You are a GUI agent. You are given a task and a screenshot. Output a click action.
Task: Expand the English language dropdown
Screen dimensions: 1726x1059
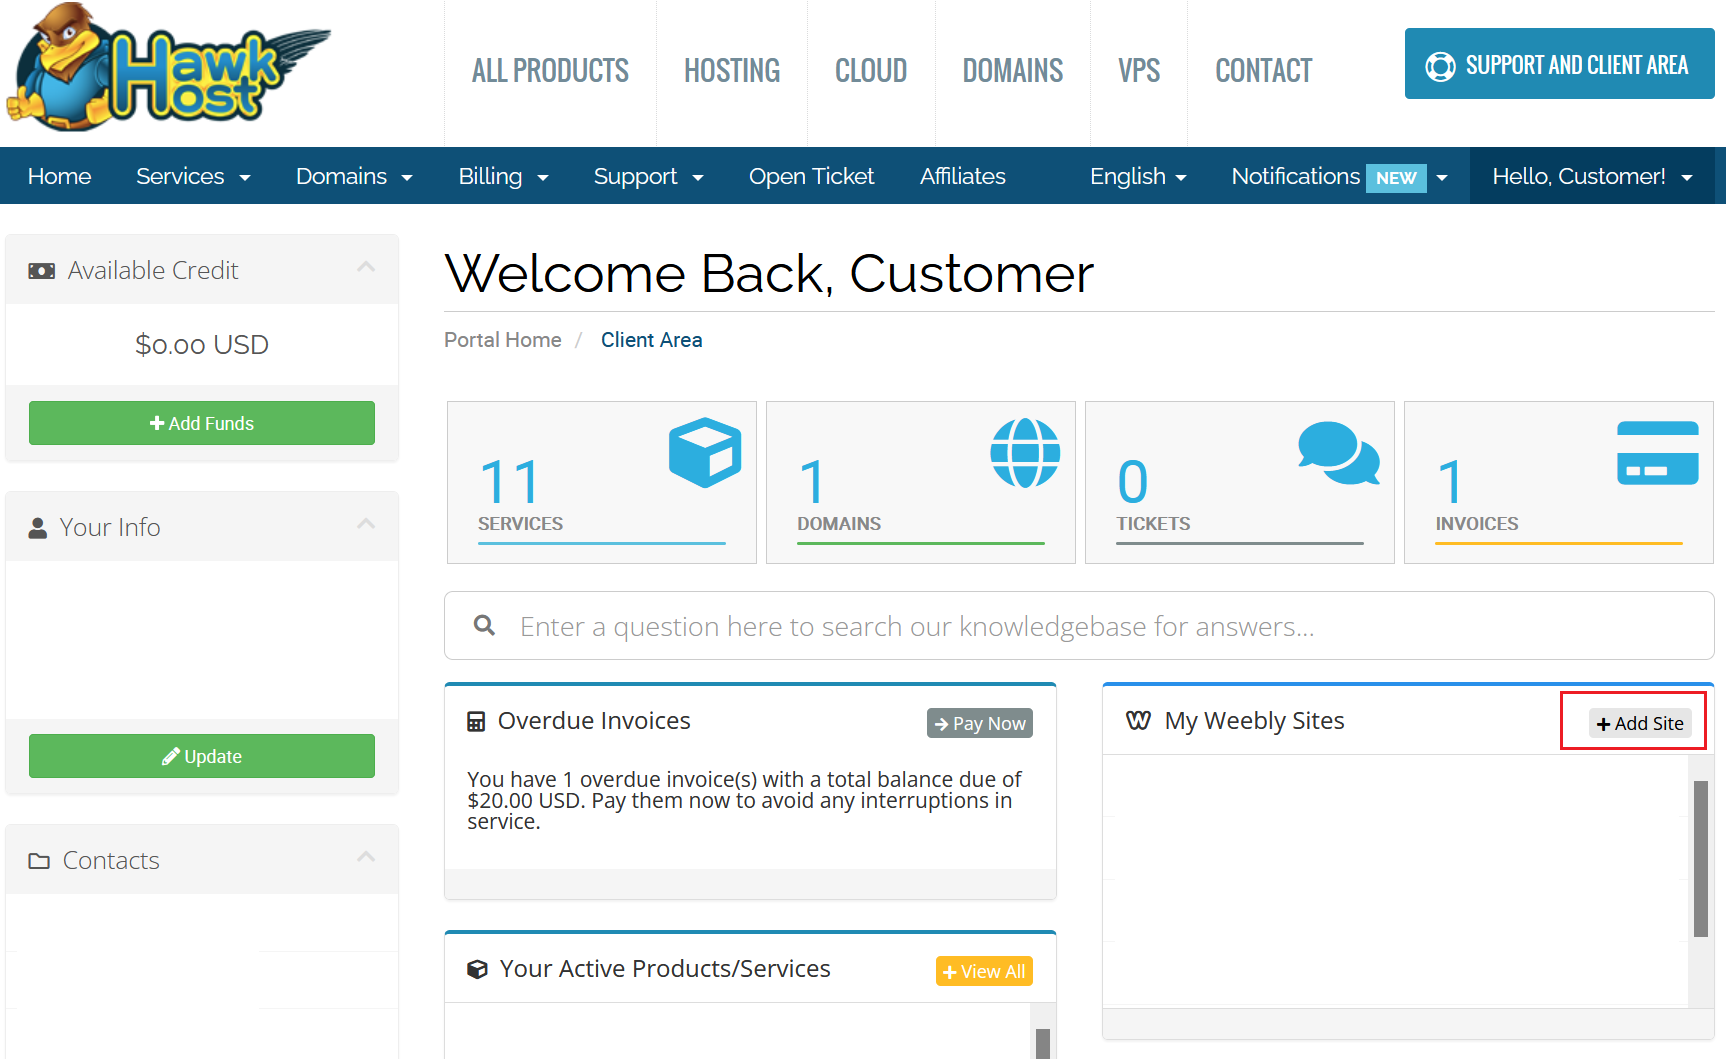point(1137,176)
